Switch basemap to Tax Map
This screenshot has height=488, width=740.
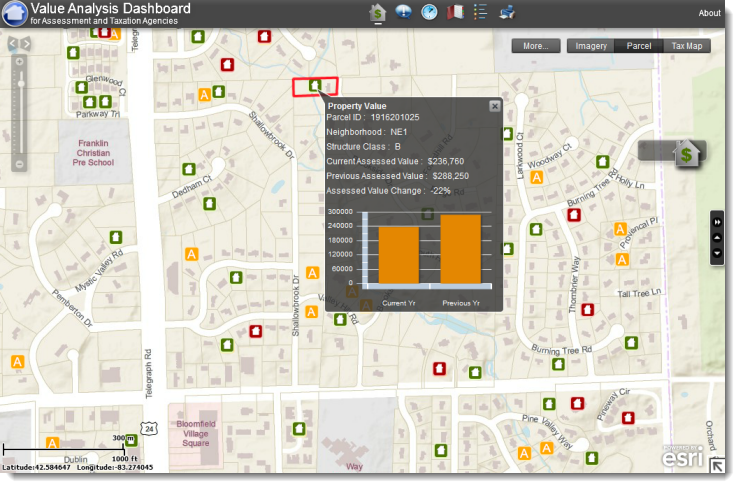pyautogui.click(x=687, y=46)
